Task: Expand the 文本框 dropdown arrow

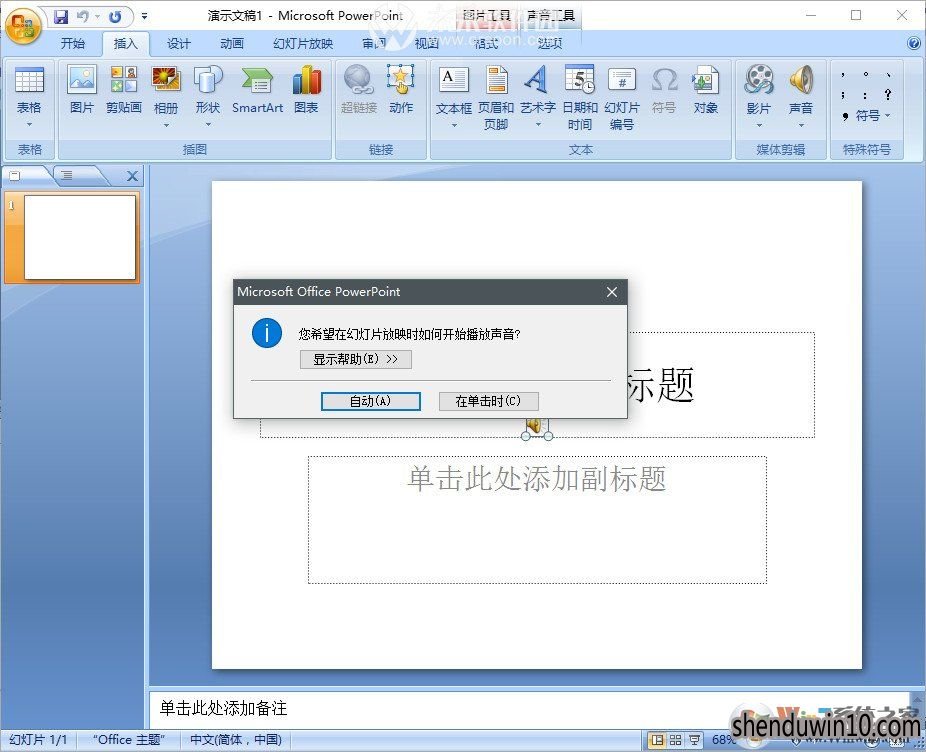Action: point(454,125)
